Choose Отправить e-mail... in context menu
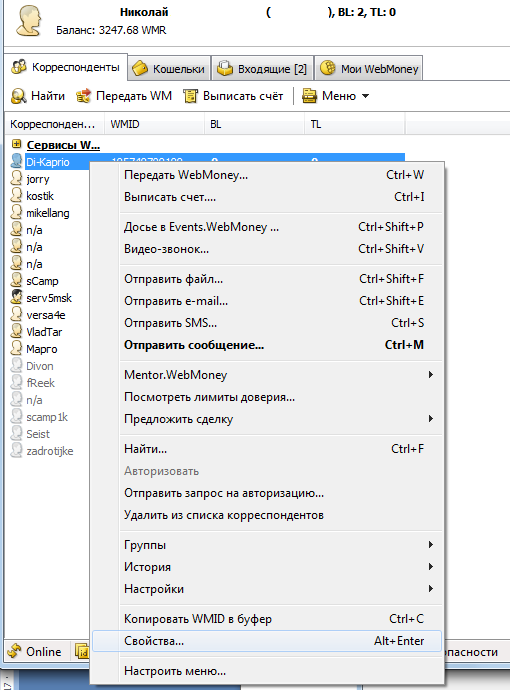510x690 pixels. click(267, 301)
